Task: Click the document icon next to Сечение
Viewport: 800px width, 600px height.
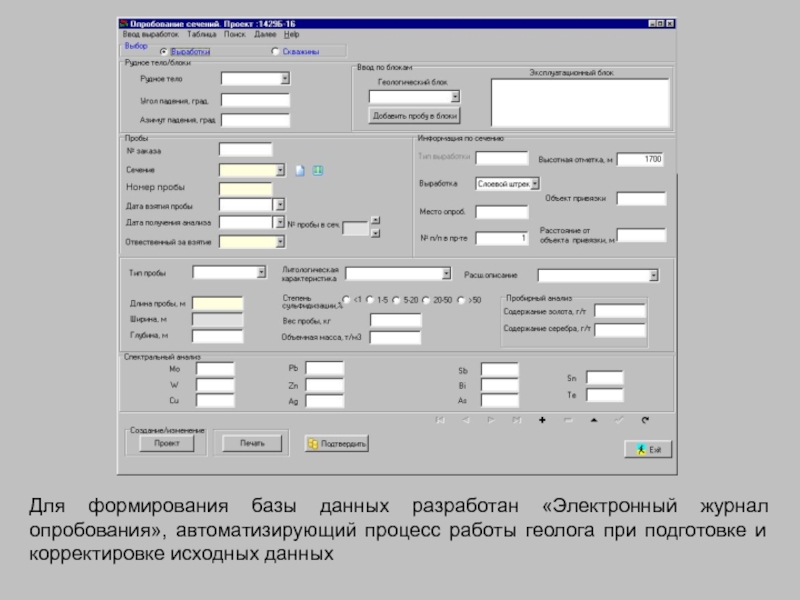Action: click(299, 170)
